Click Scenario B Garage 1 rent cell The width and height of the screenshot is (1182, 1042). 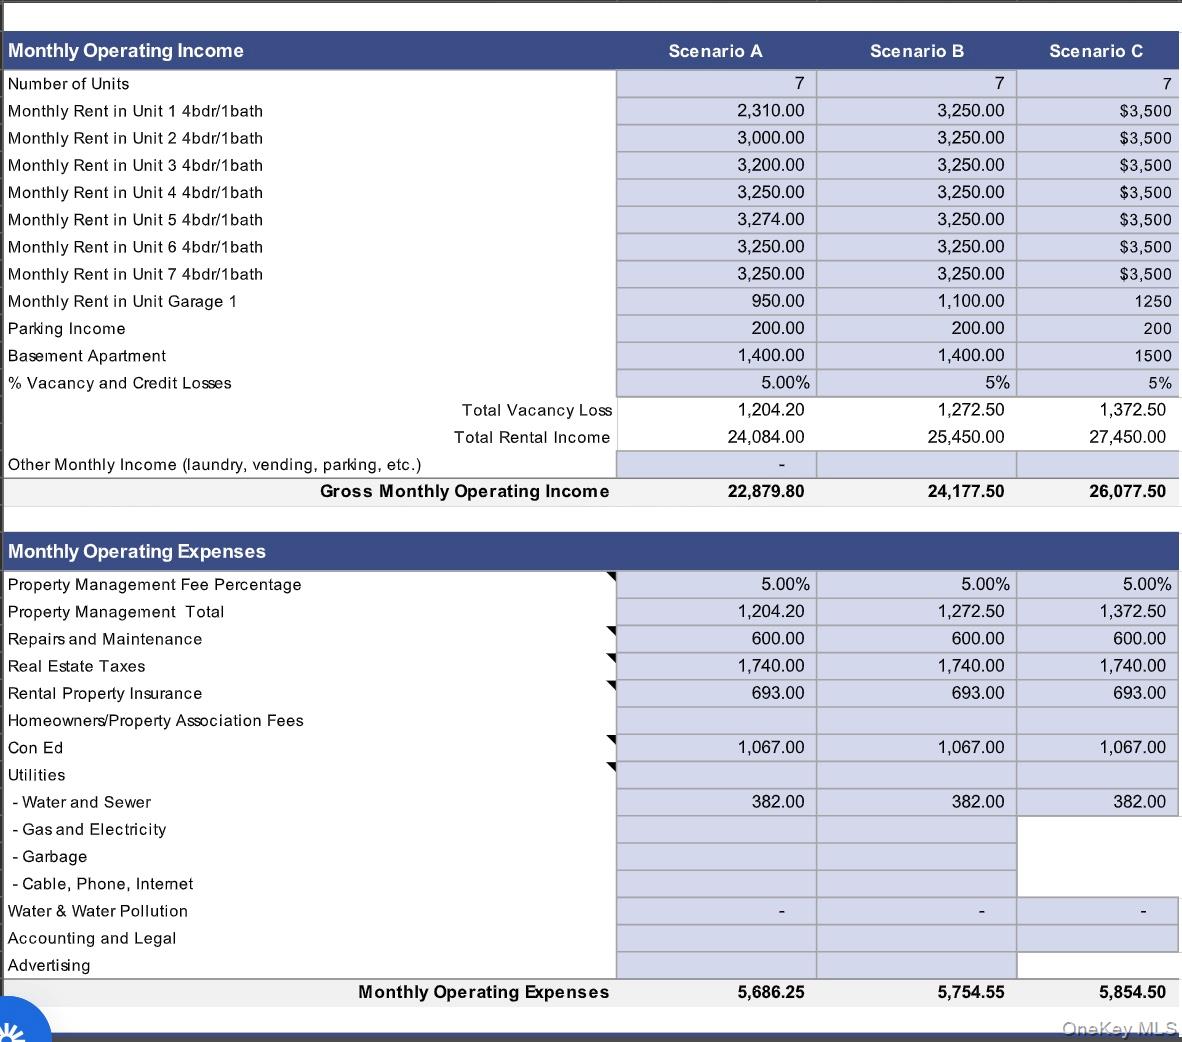click(x=916, y=301)
